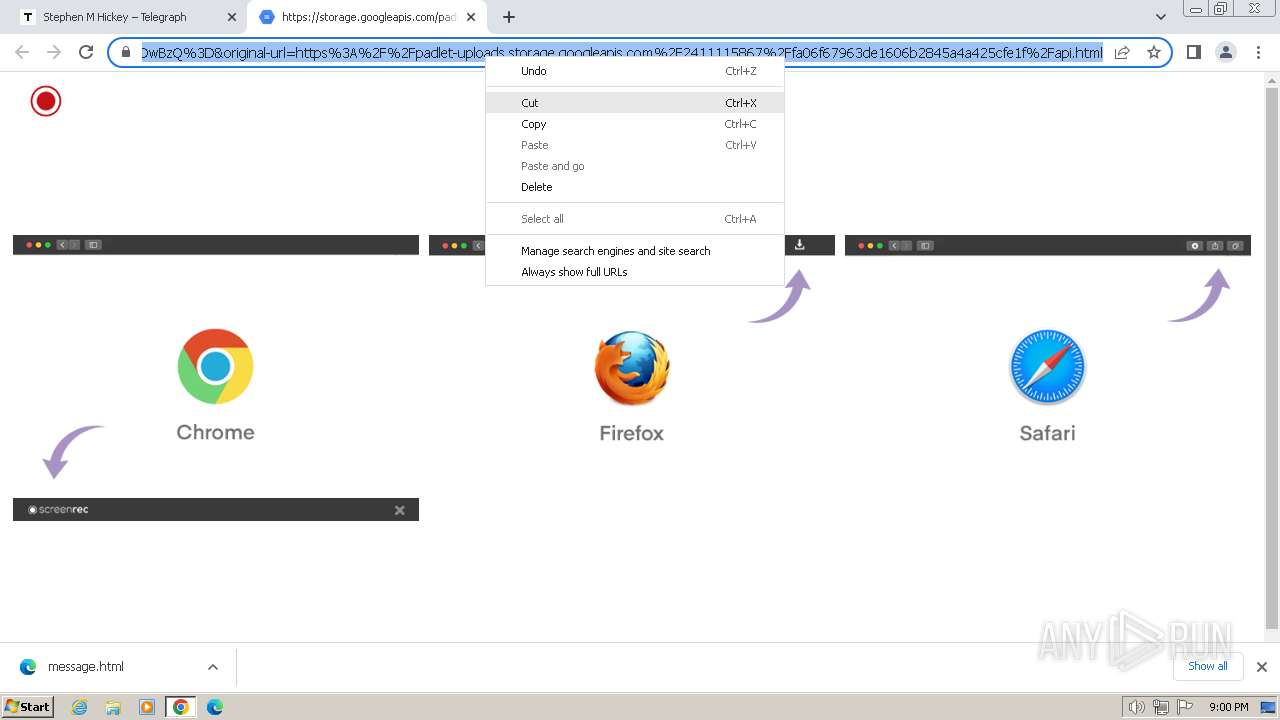Click the Safari label text
The height and width of the screenshot is (720, 1280).
[x=1047, y=433]
